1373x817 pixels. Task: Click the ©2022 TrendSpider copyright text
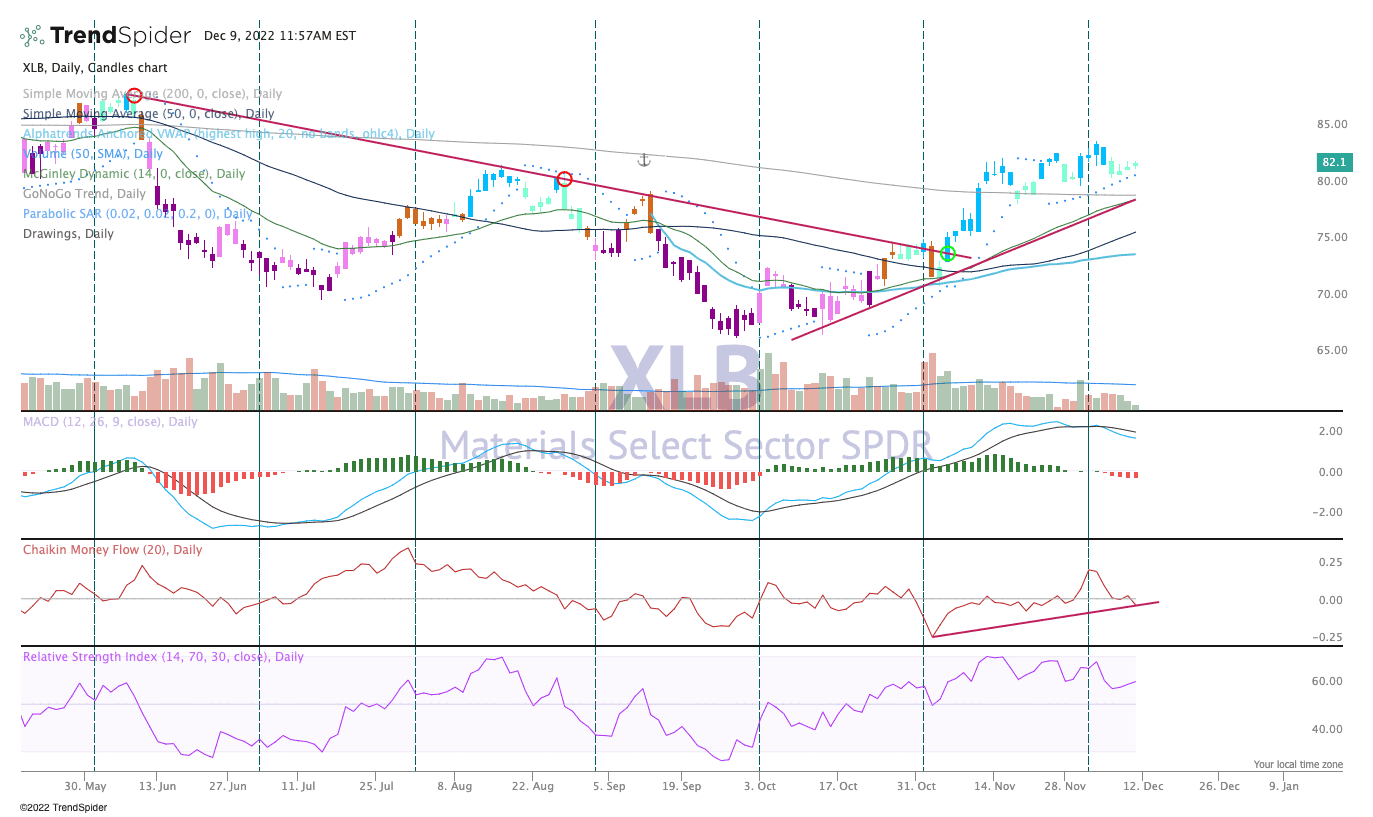[63, 807]
